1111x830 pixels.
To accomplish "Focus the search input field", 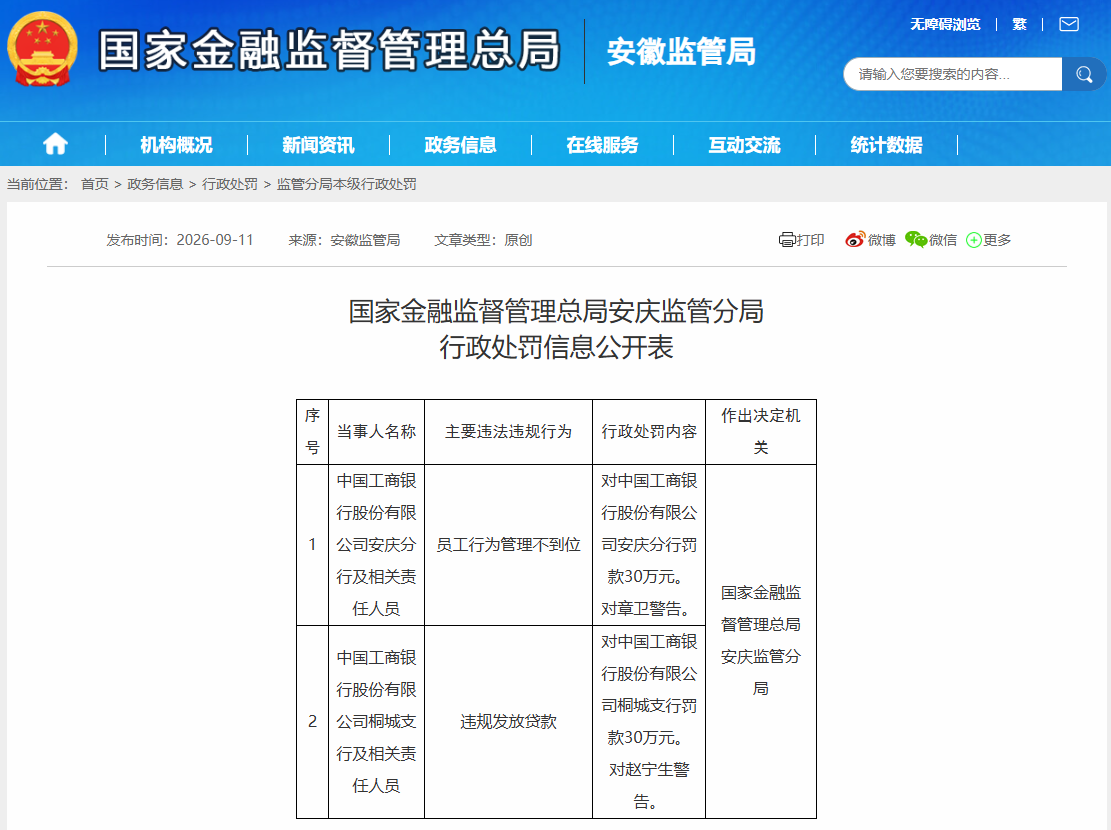I will click(x=952, y=74).
